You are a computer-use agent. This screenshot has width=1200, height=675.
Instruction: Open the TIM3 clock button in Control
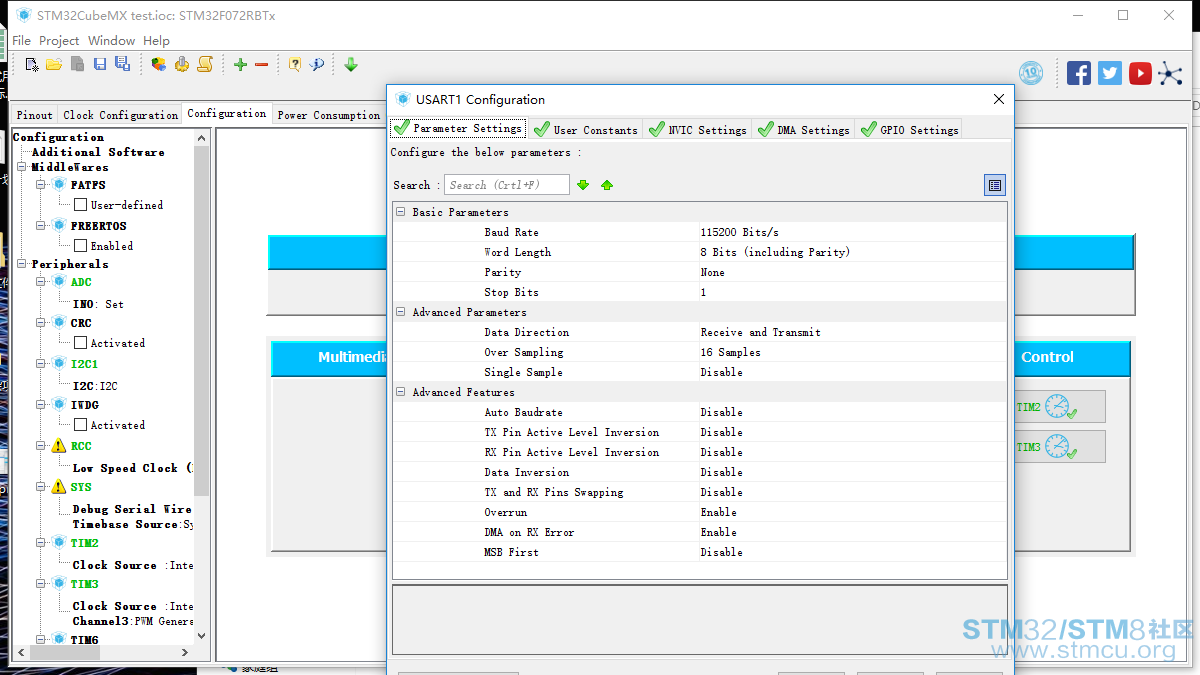[x=1058, y=447]
